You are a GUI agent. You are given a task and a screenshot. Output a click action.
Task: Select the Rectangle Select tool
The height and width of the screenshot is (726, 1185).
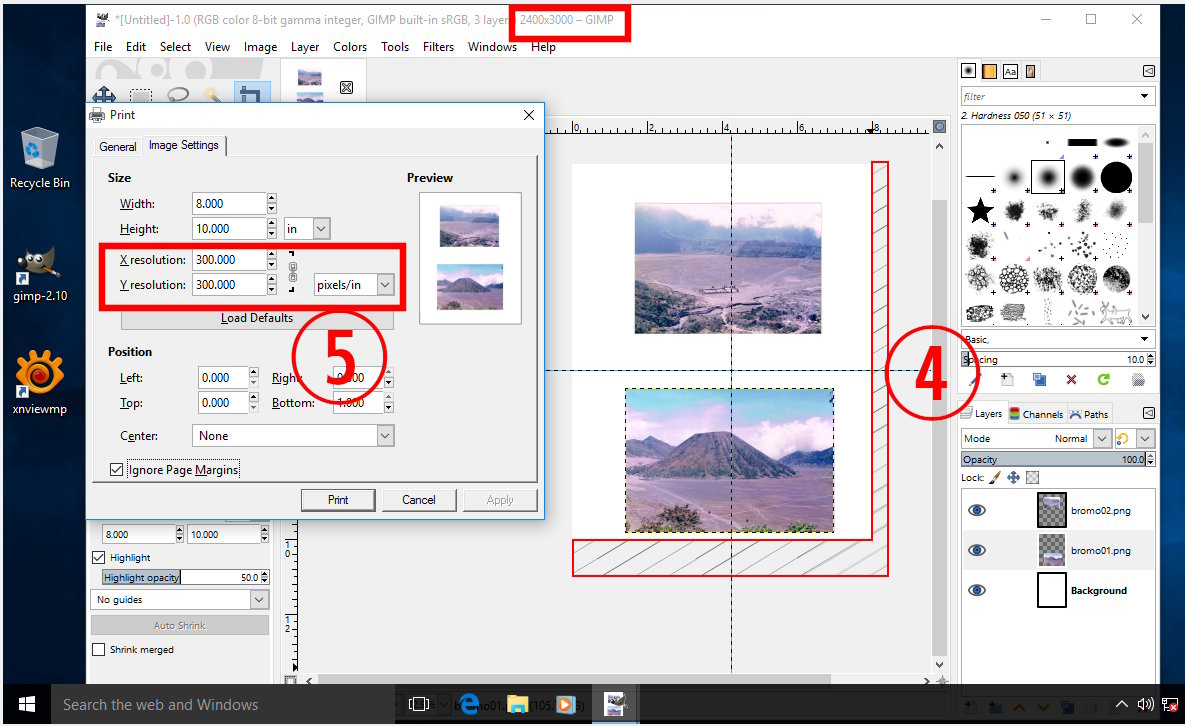coord(141,95)
